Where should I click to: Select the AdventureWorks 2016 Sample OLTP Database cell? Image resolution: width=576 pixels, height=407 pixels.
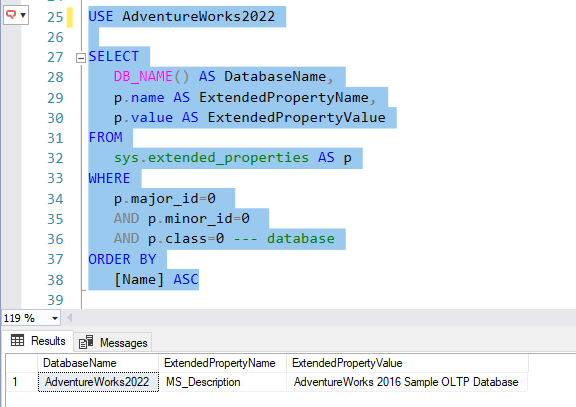(407, 382)
